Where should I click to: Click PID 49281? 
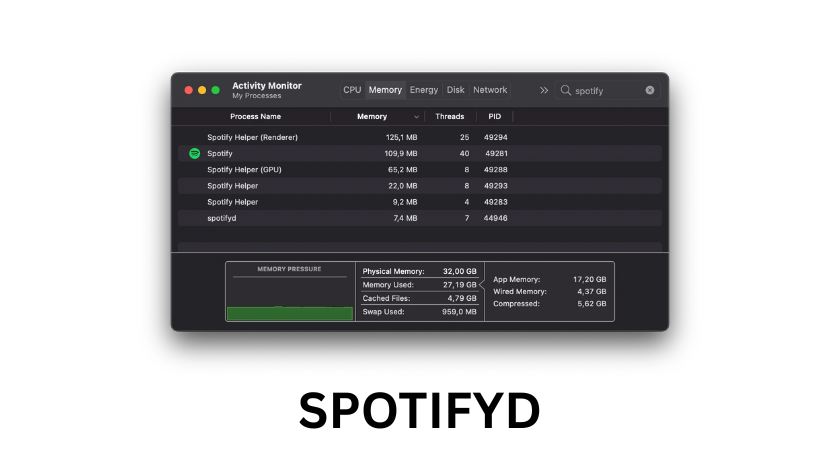496,153
